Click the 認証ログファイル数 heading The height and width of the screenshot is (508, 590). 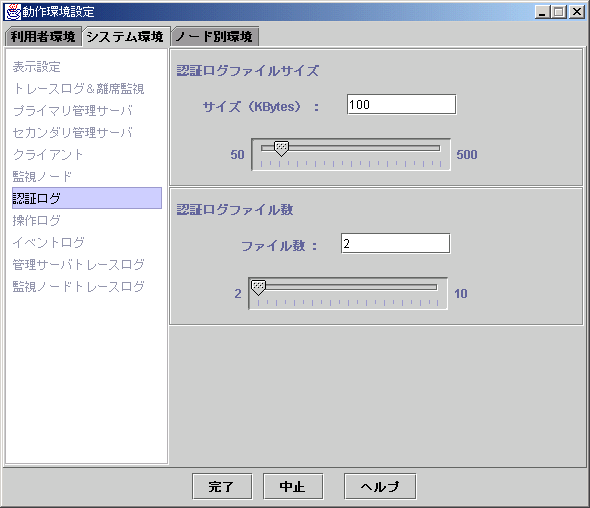pyautogui.click(x=235, y=210)
